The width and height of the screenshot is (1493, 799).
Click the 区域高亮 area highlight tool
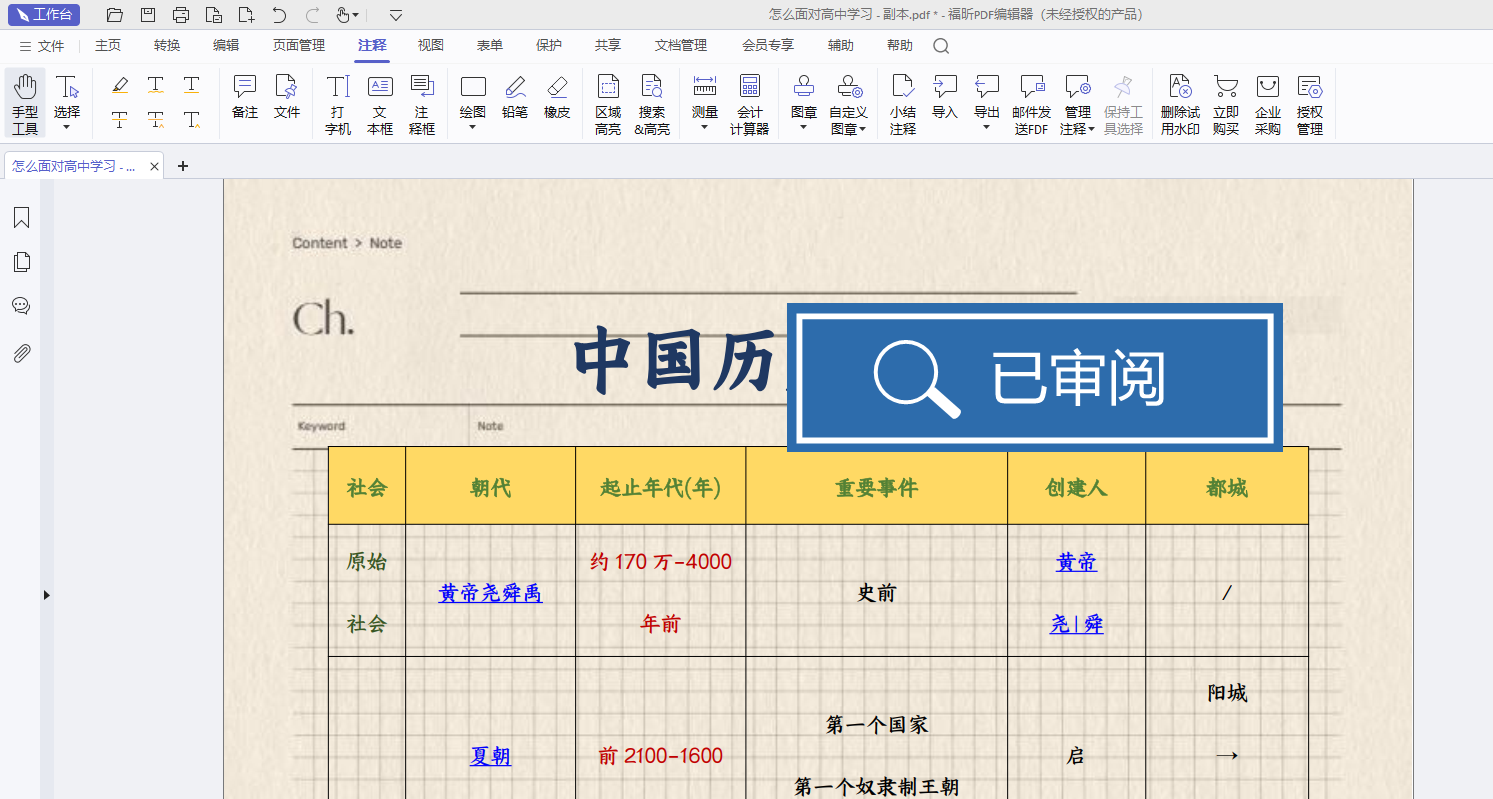[607, 103]
